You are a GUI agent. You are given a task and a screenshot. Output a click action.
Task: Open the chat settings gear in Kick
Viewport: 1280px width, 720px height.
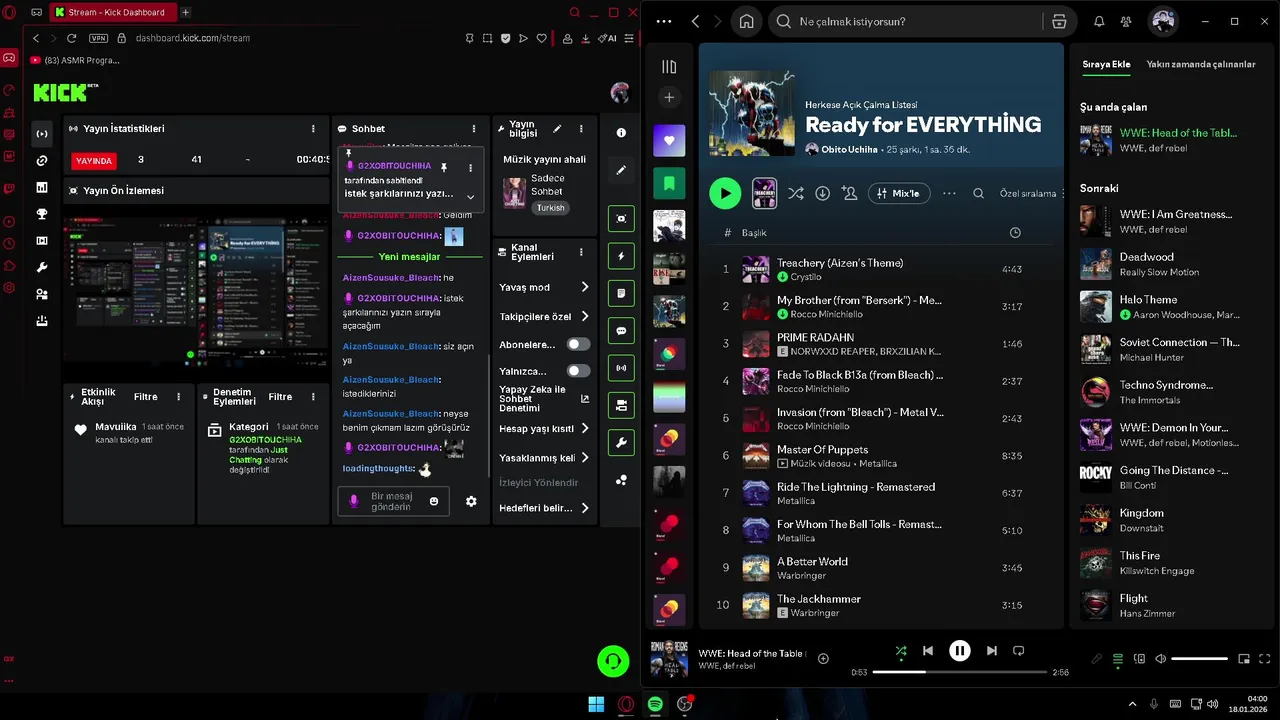(x=471, y=501)
